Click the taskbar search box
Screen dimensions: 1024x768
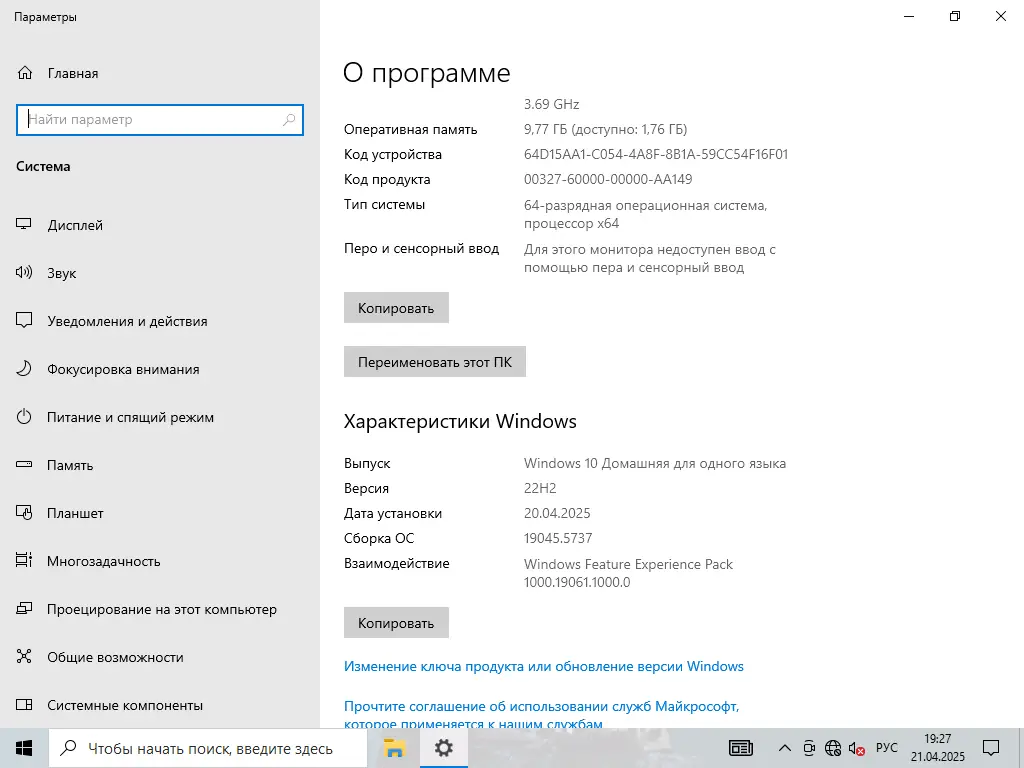[208, 748]
